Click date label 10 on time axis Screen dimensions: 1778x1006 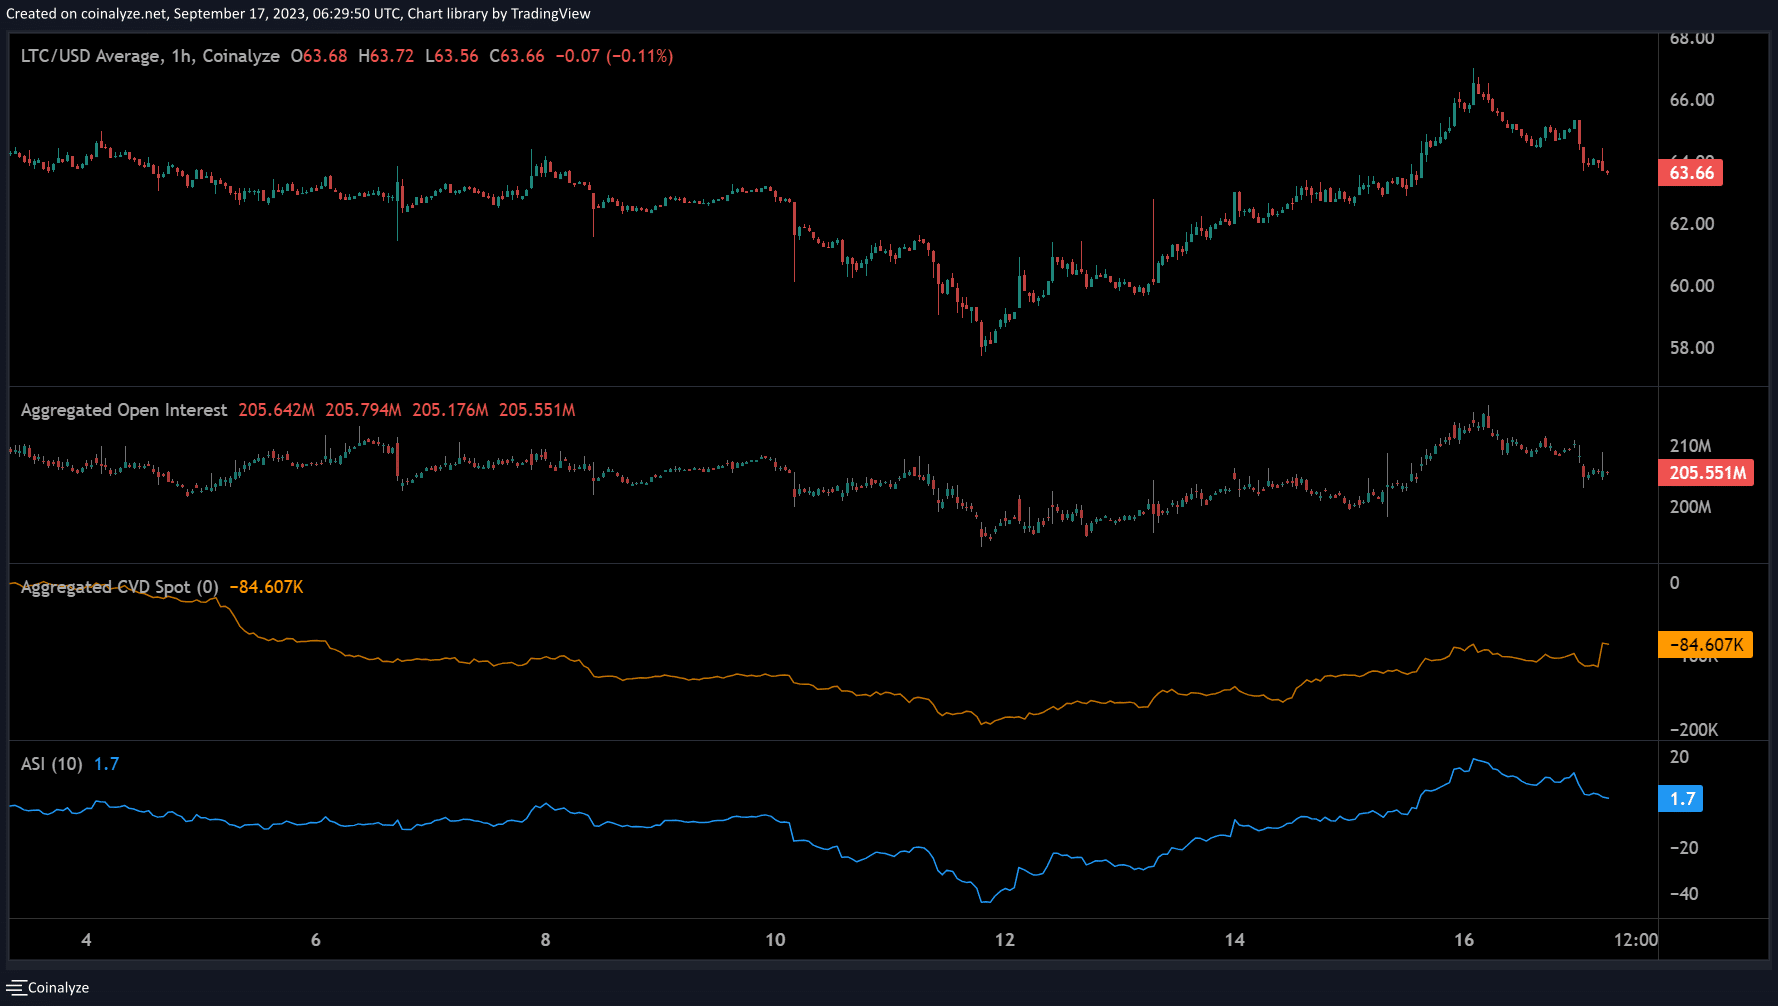click(x=775, y=940)
